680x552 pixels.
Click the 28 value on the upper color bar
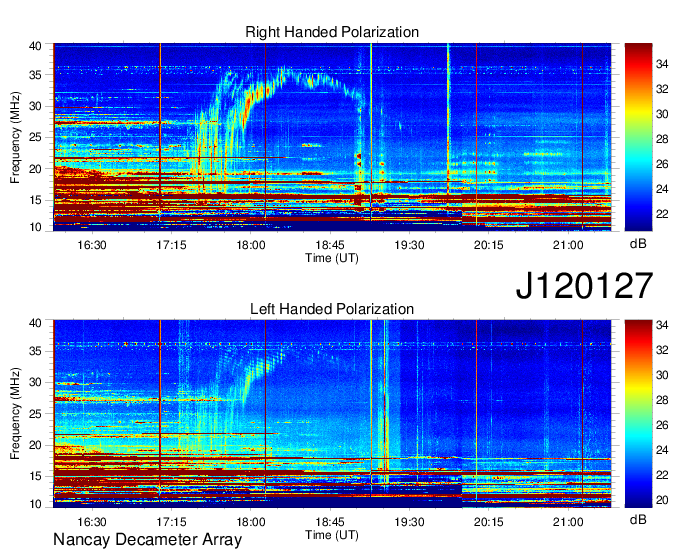tap(662, 139)
